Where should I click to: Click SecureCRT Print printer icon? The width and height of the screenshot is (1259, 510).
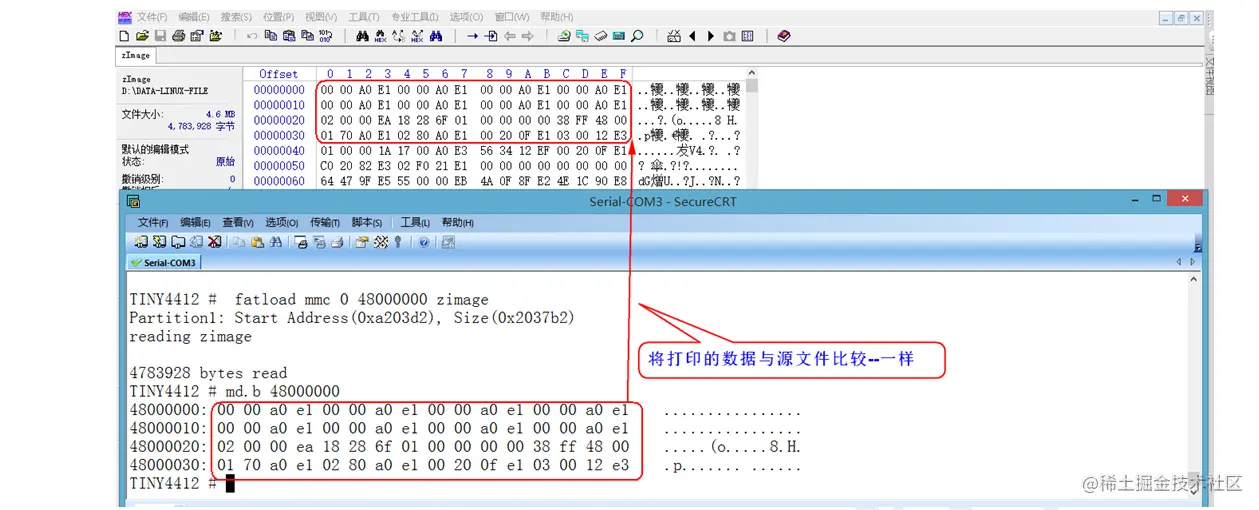click(337, 242)
